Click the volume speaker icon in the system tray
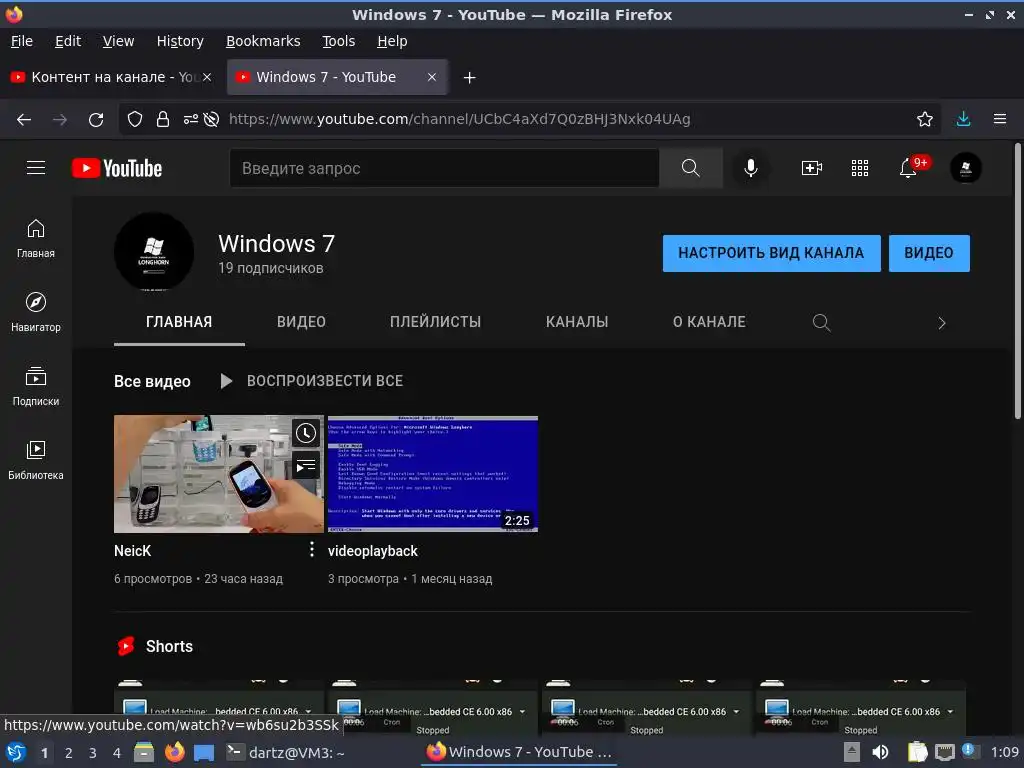Image resolution: width=1024 pixels, height=768 pixels. pyautogui.click(x=881, y=752)
